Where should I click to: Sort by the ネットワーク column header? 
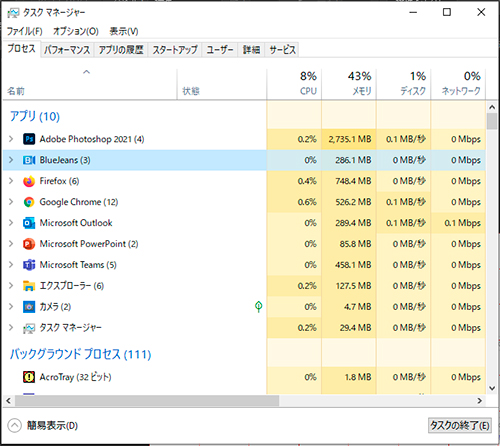(x=458, y=84)
